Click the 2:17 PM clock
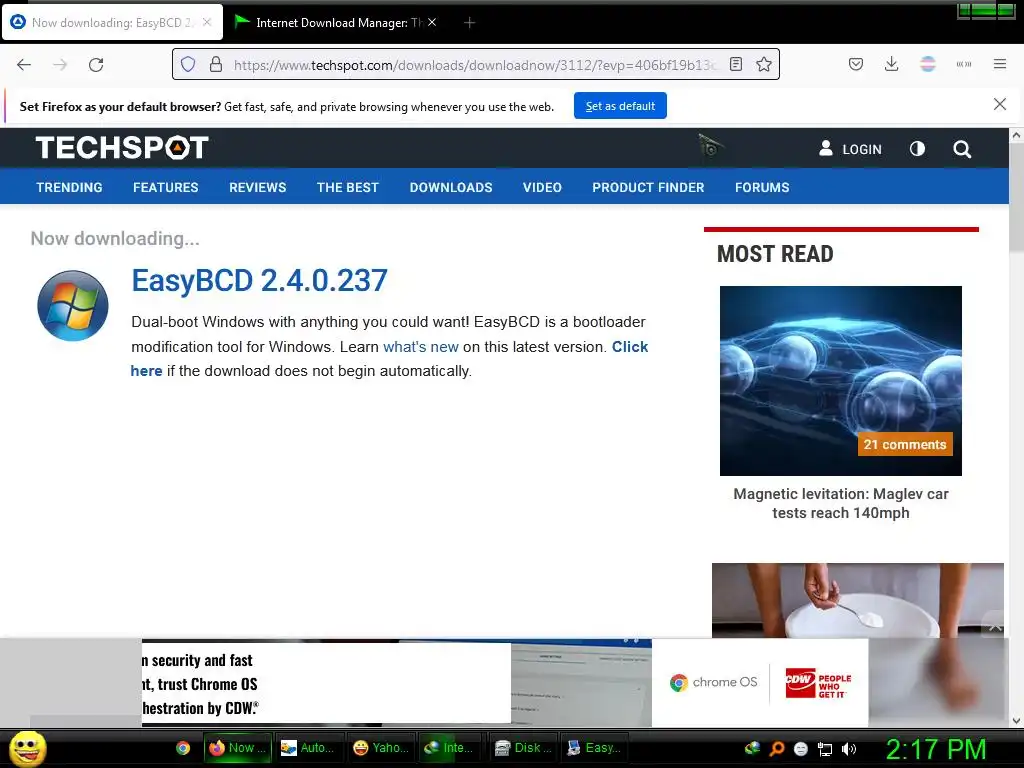Screen dimensions: 1024x768 (x=936, y=749)
